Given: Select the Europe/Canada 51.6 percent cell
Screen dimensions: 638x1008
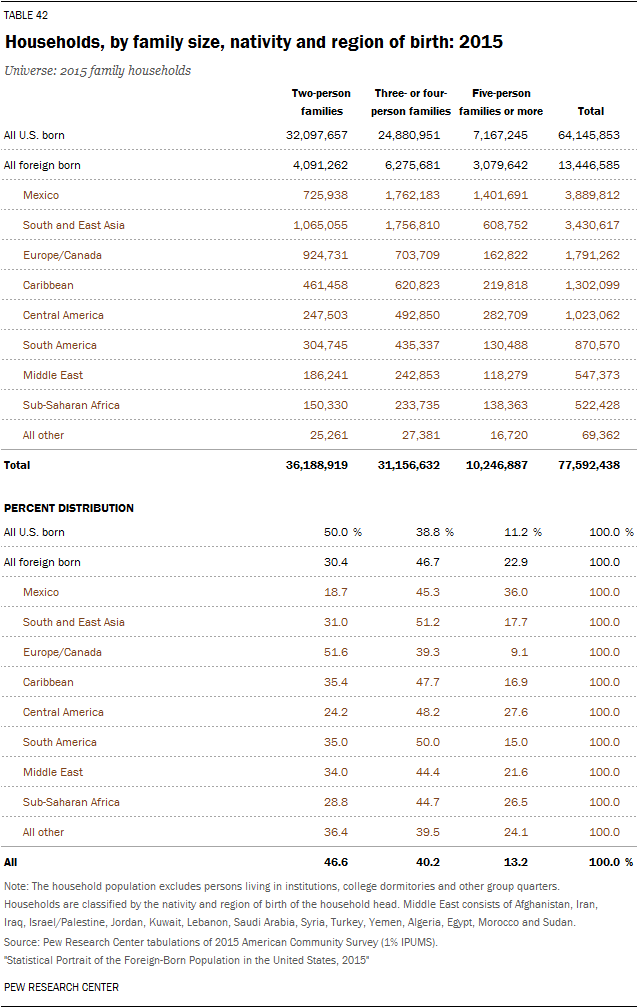Looking at the screenshot, I should (x=335, y=652).
